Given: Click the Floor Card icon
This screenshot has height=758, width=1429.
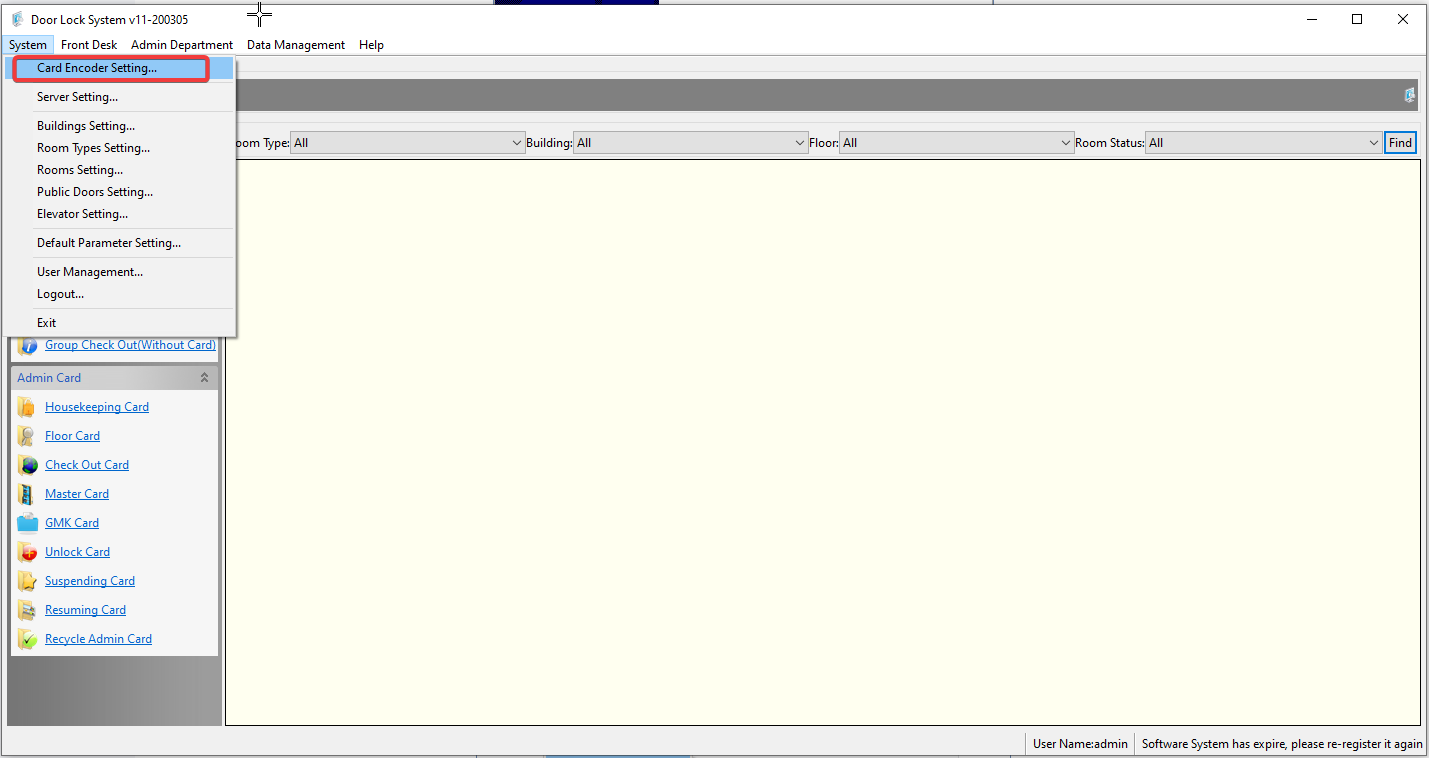Looking at the screenshot, I should point(27,436).
